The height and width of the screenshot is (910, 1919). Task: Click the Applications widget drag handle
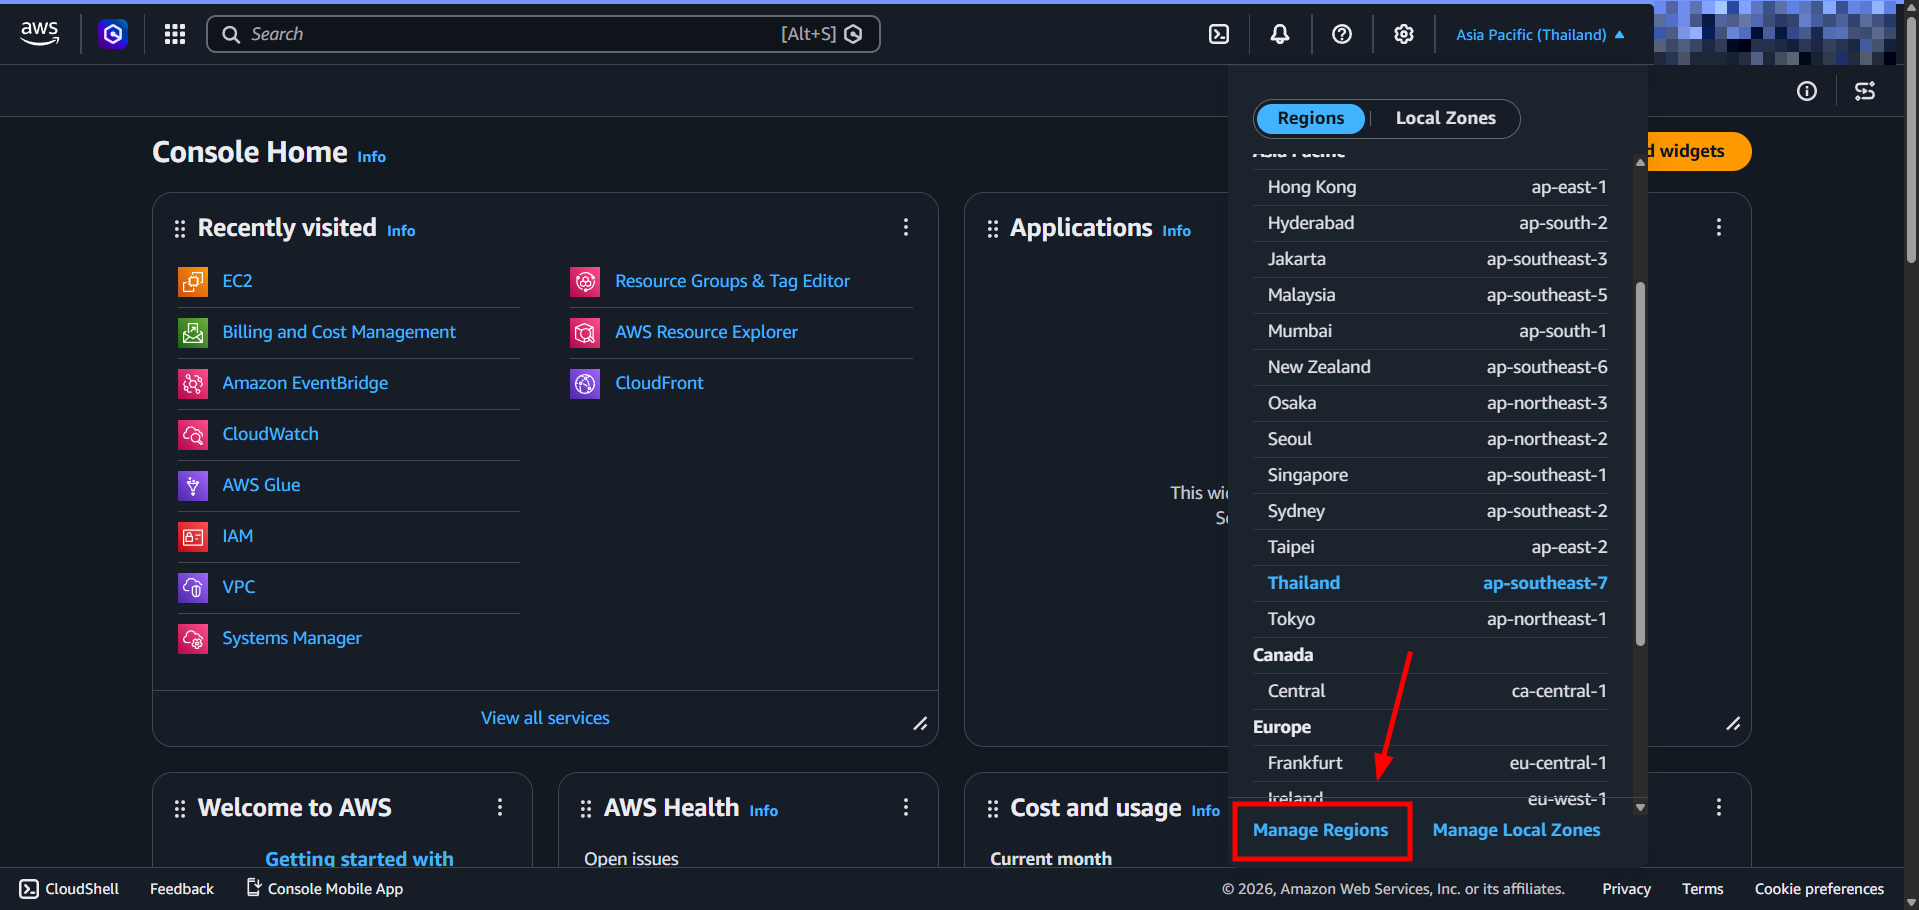click(x=993, y=229)
